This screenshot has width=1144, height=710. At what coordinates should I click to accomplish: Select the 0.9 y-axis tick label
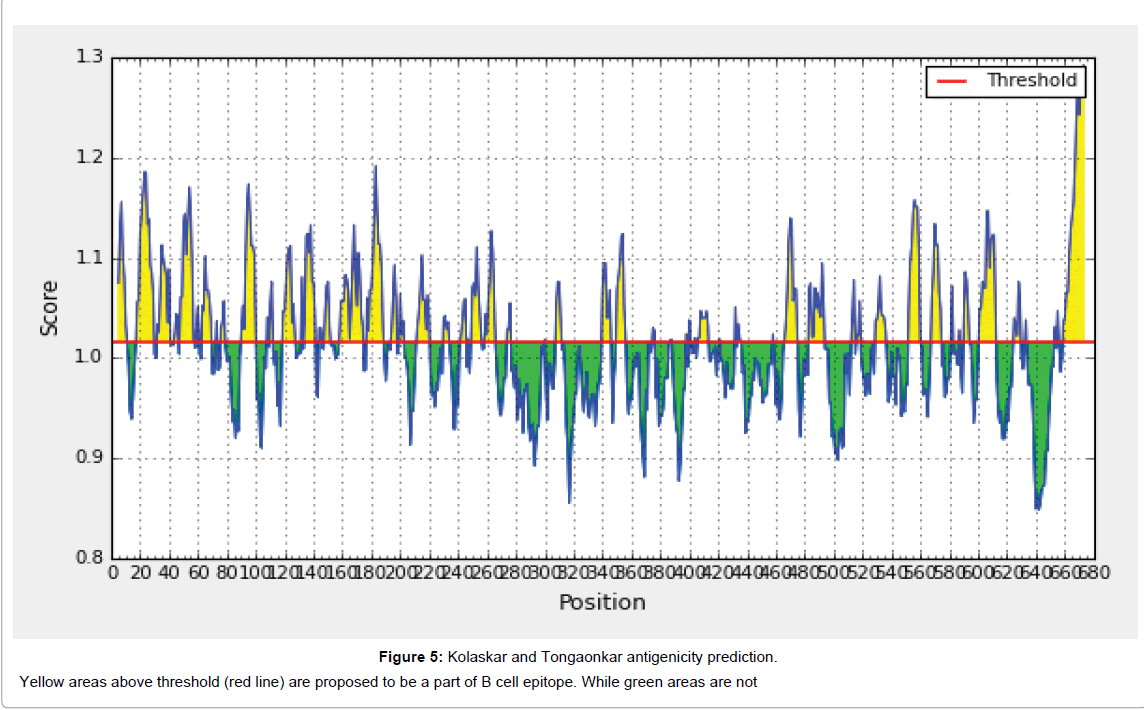pos(89,458)
